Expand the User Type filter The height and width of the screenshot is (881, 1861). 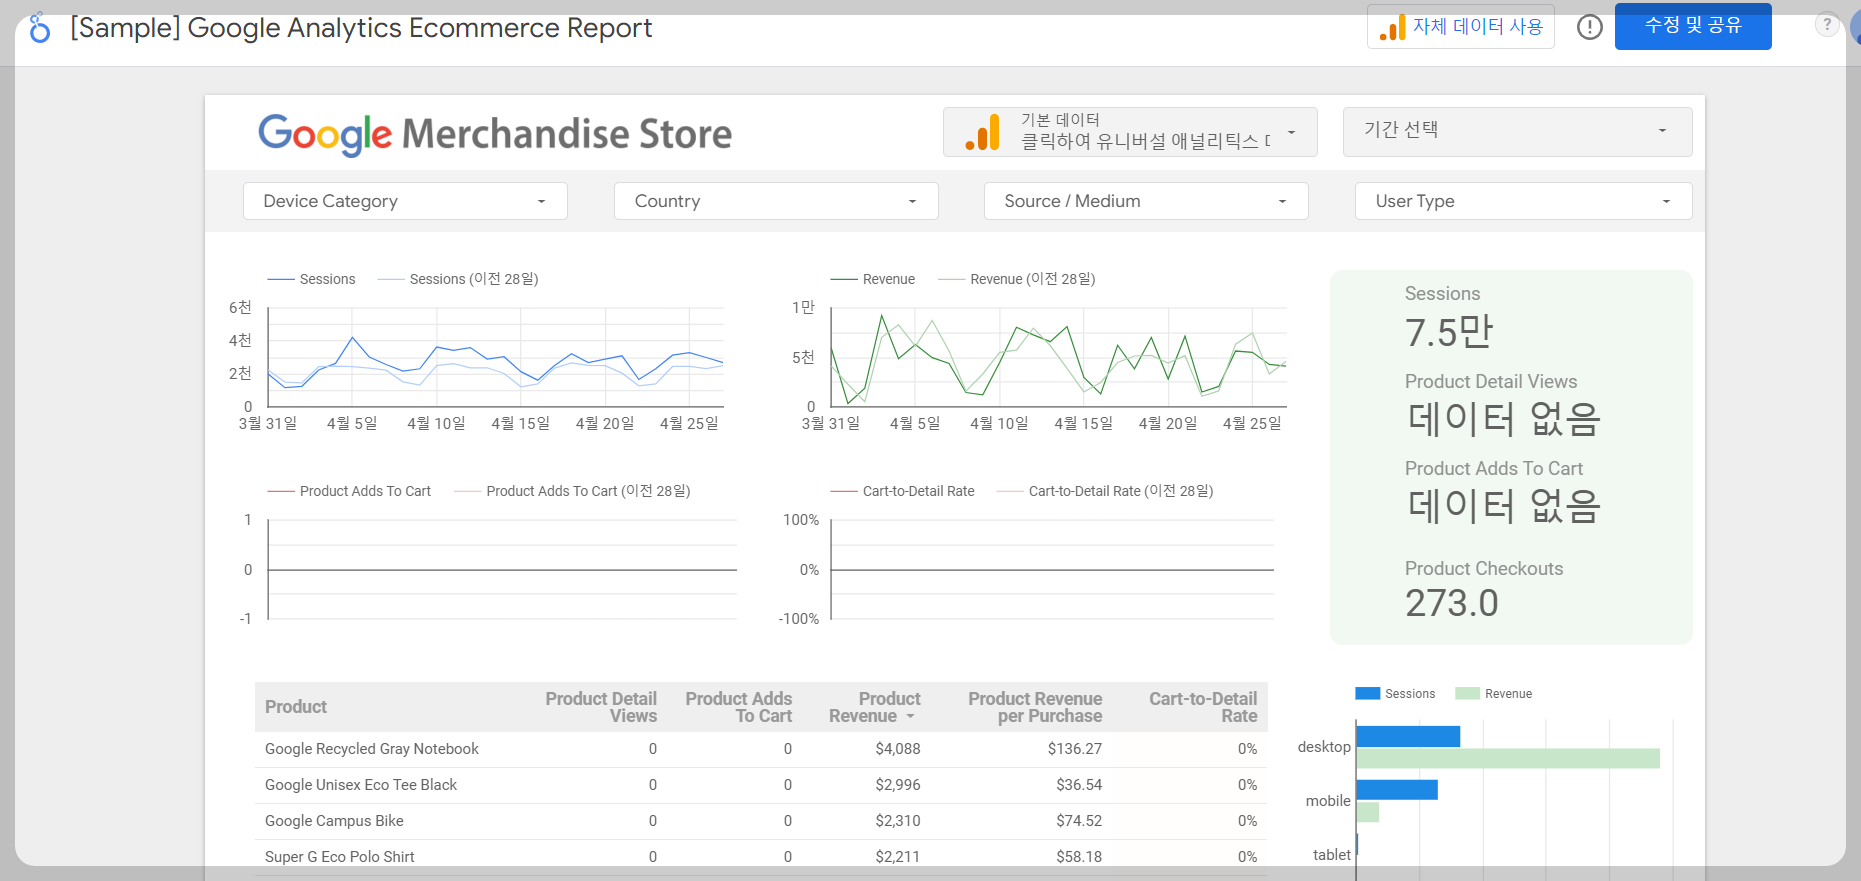click(x=1523, y=201)
